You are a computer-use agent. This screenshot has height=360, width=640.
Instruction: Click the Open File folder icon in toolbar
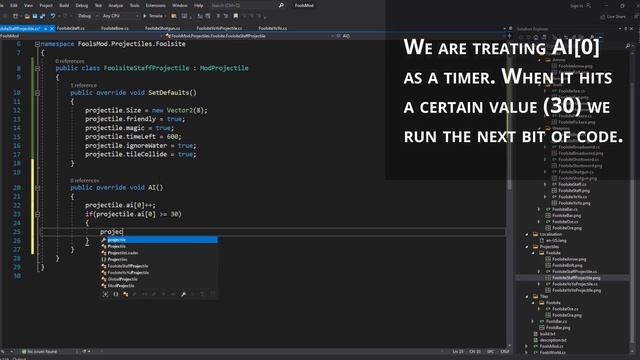[27, 16]
